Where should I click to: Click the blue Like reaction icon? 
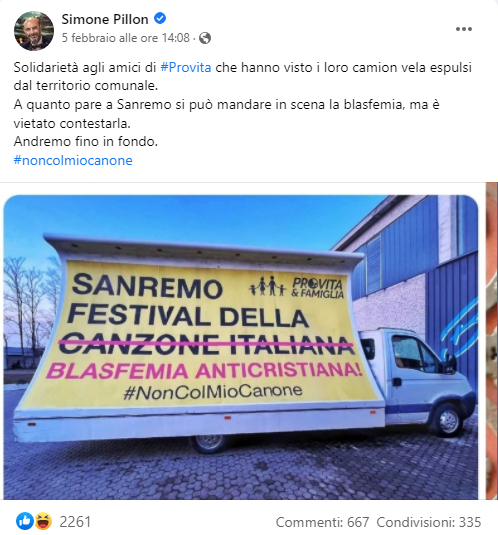[x=25, y=521]
